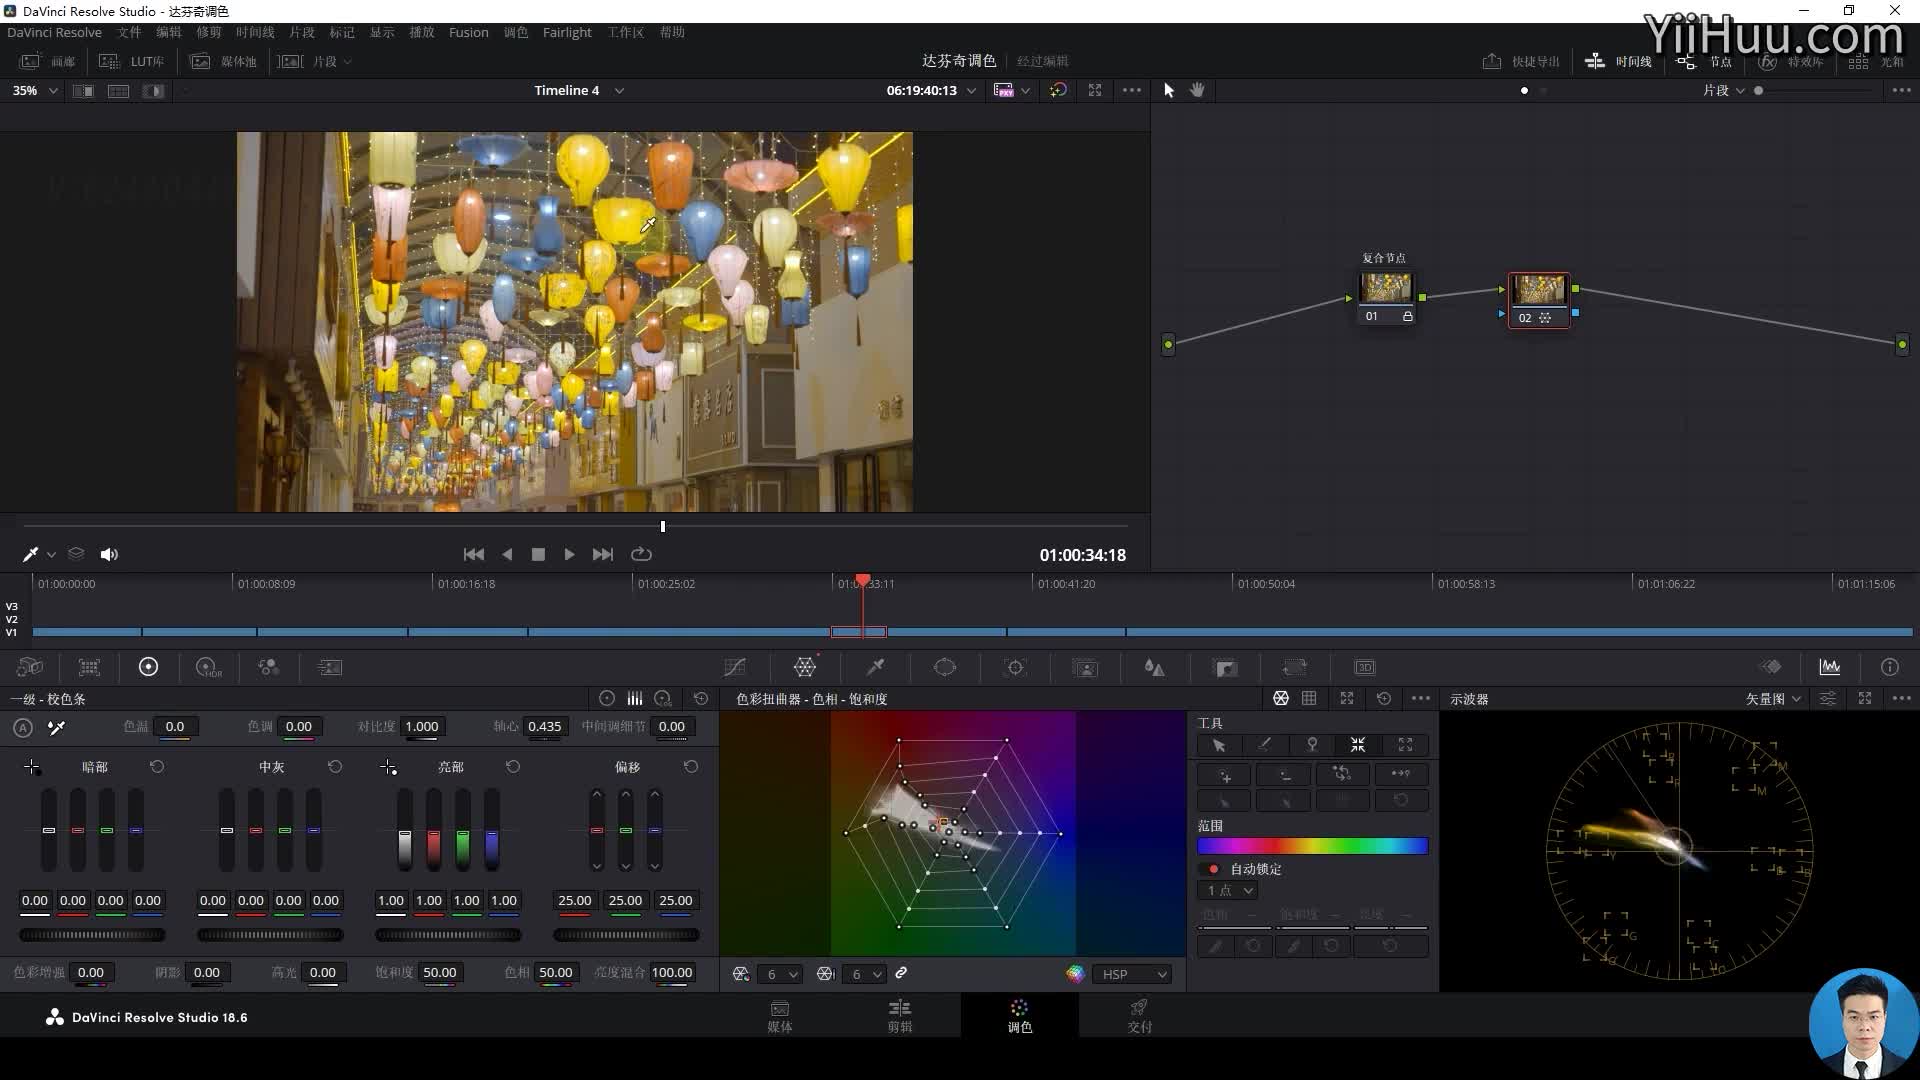Toggle loop playback
This screenshot has width=1920, height=1080.
pos(641,554)
